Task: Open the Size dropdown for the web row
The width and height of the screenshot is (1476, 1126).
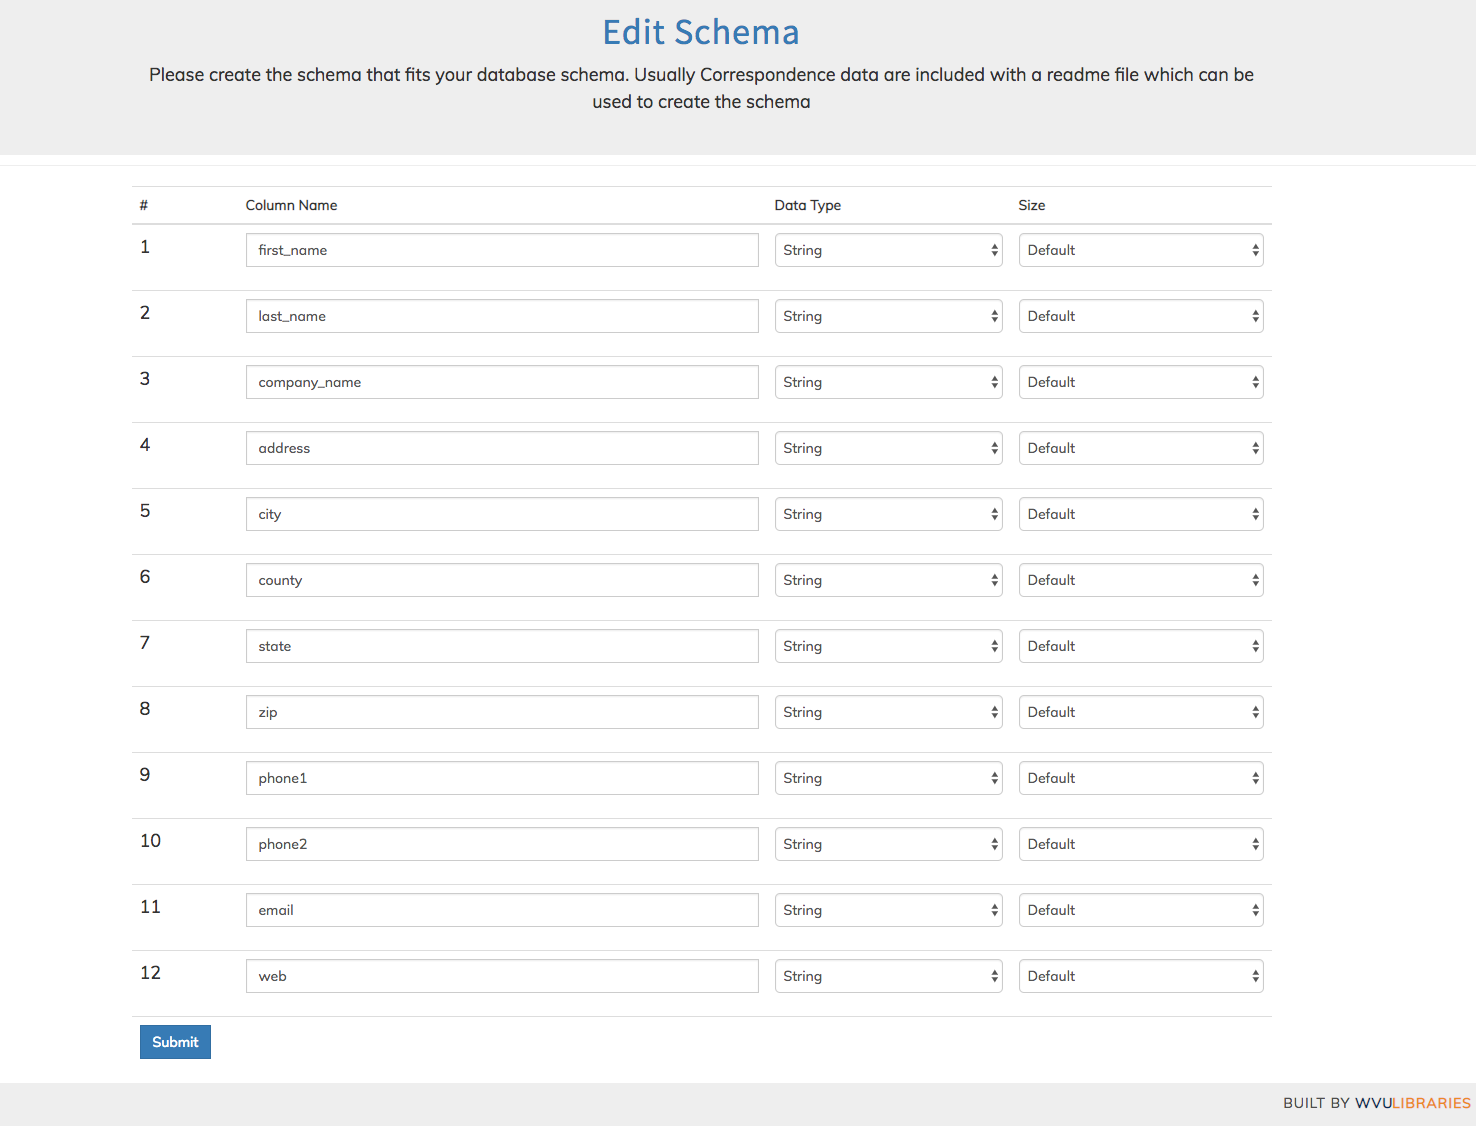Action: (x=1140, y=975)
